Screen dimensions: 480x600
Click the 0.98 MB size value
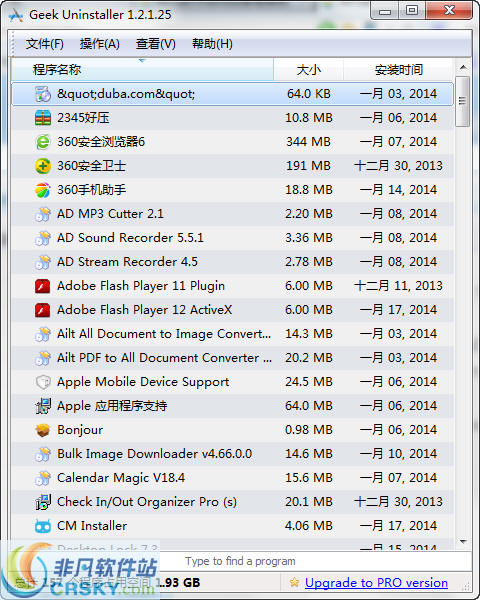click(309, 430)
